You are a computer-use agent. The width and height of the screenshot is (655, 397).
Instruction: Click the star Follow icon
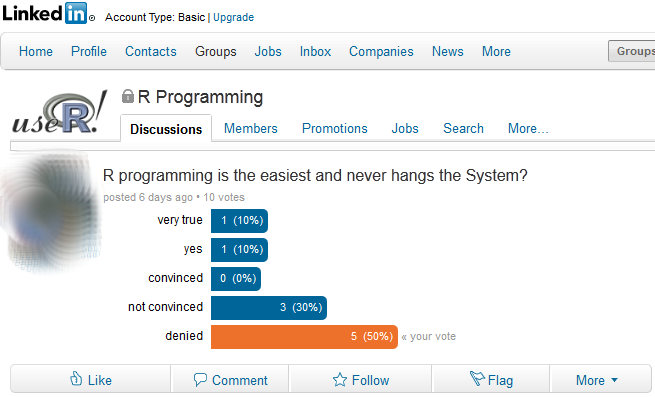[340, 380]
